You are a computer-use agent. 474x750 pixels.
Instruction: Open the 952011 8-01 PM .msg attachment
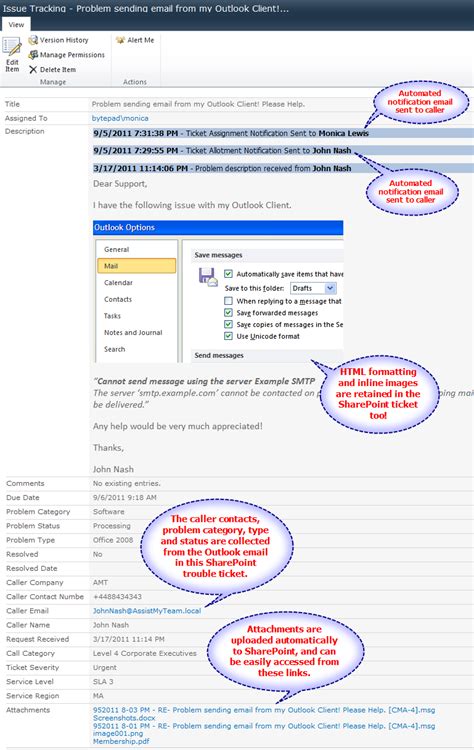264,726
